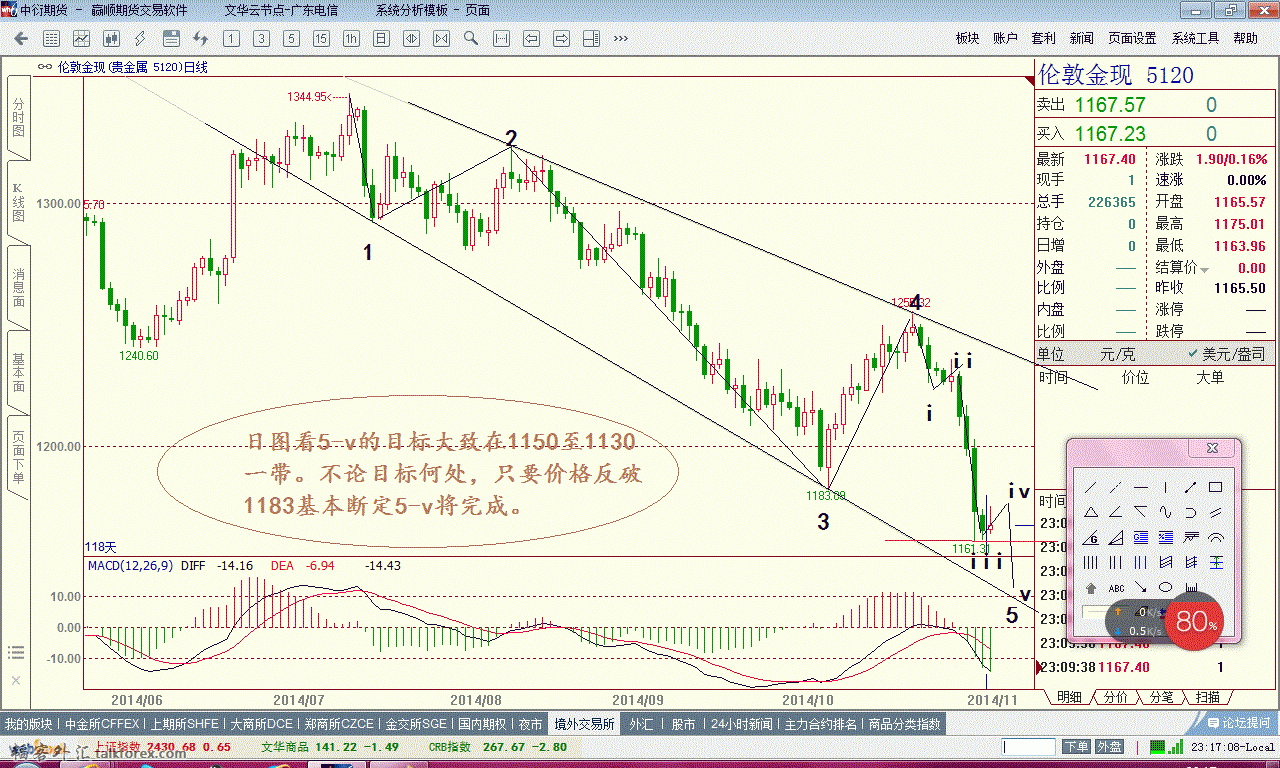Expand the toolbar overflow chevrons
1280x768 pixels.
click(x=620, y=38)
